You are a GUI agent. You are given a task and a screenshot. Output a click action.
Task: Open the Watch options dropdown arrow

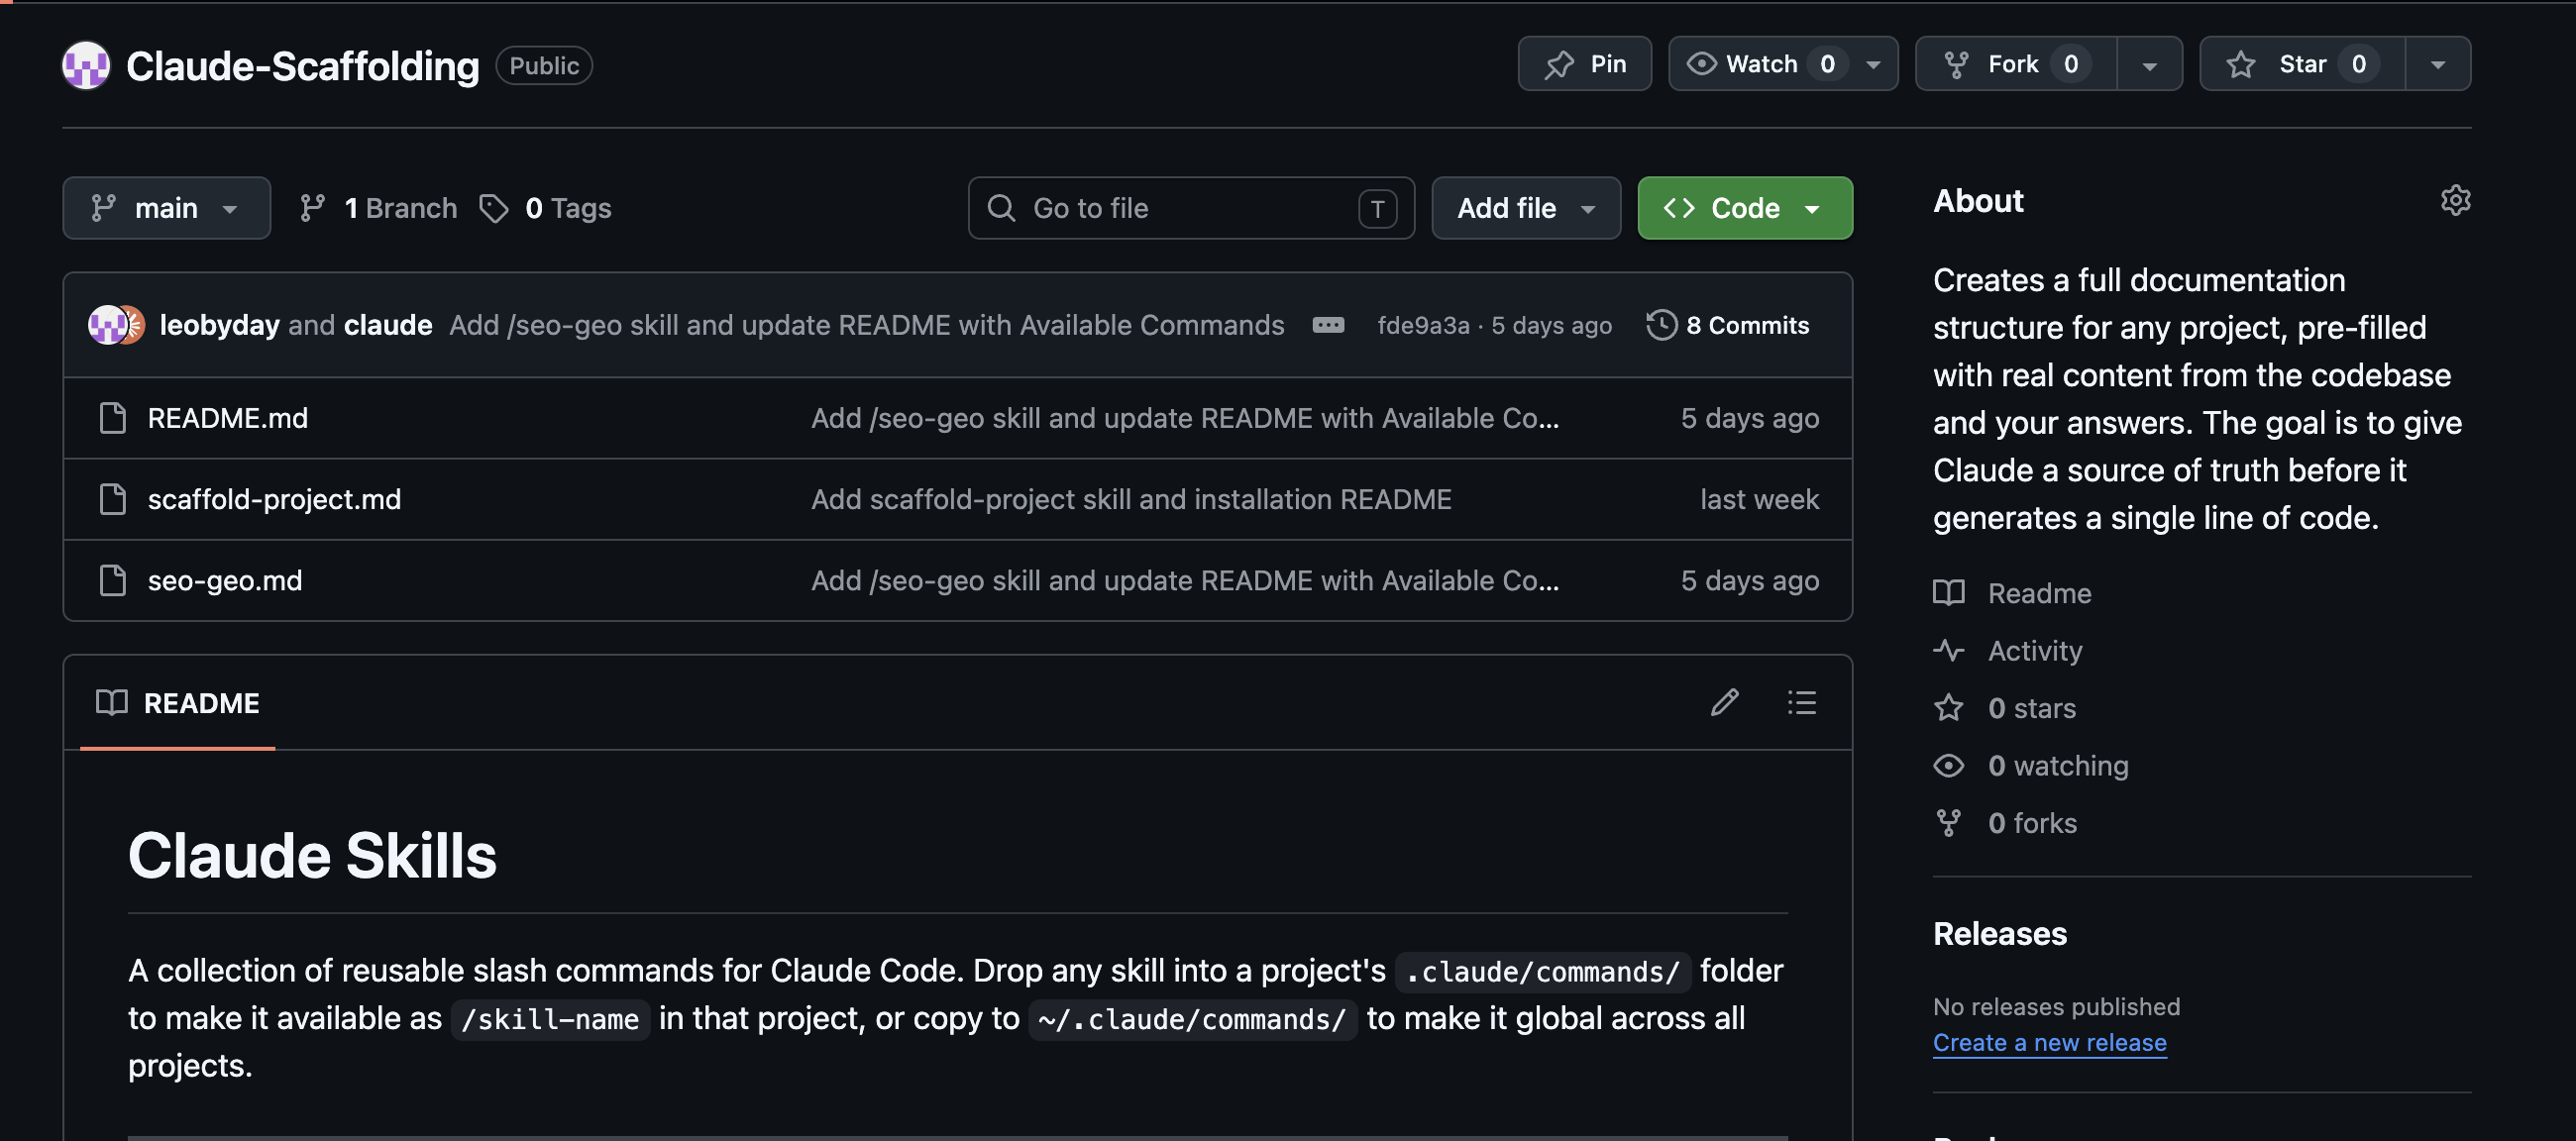[x=1873, y=65]
